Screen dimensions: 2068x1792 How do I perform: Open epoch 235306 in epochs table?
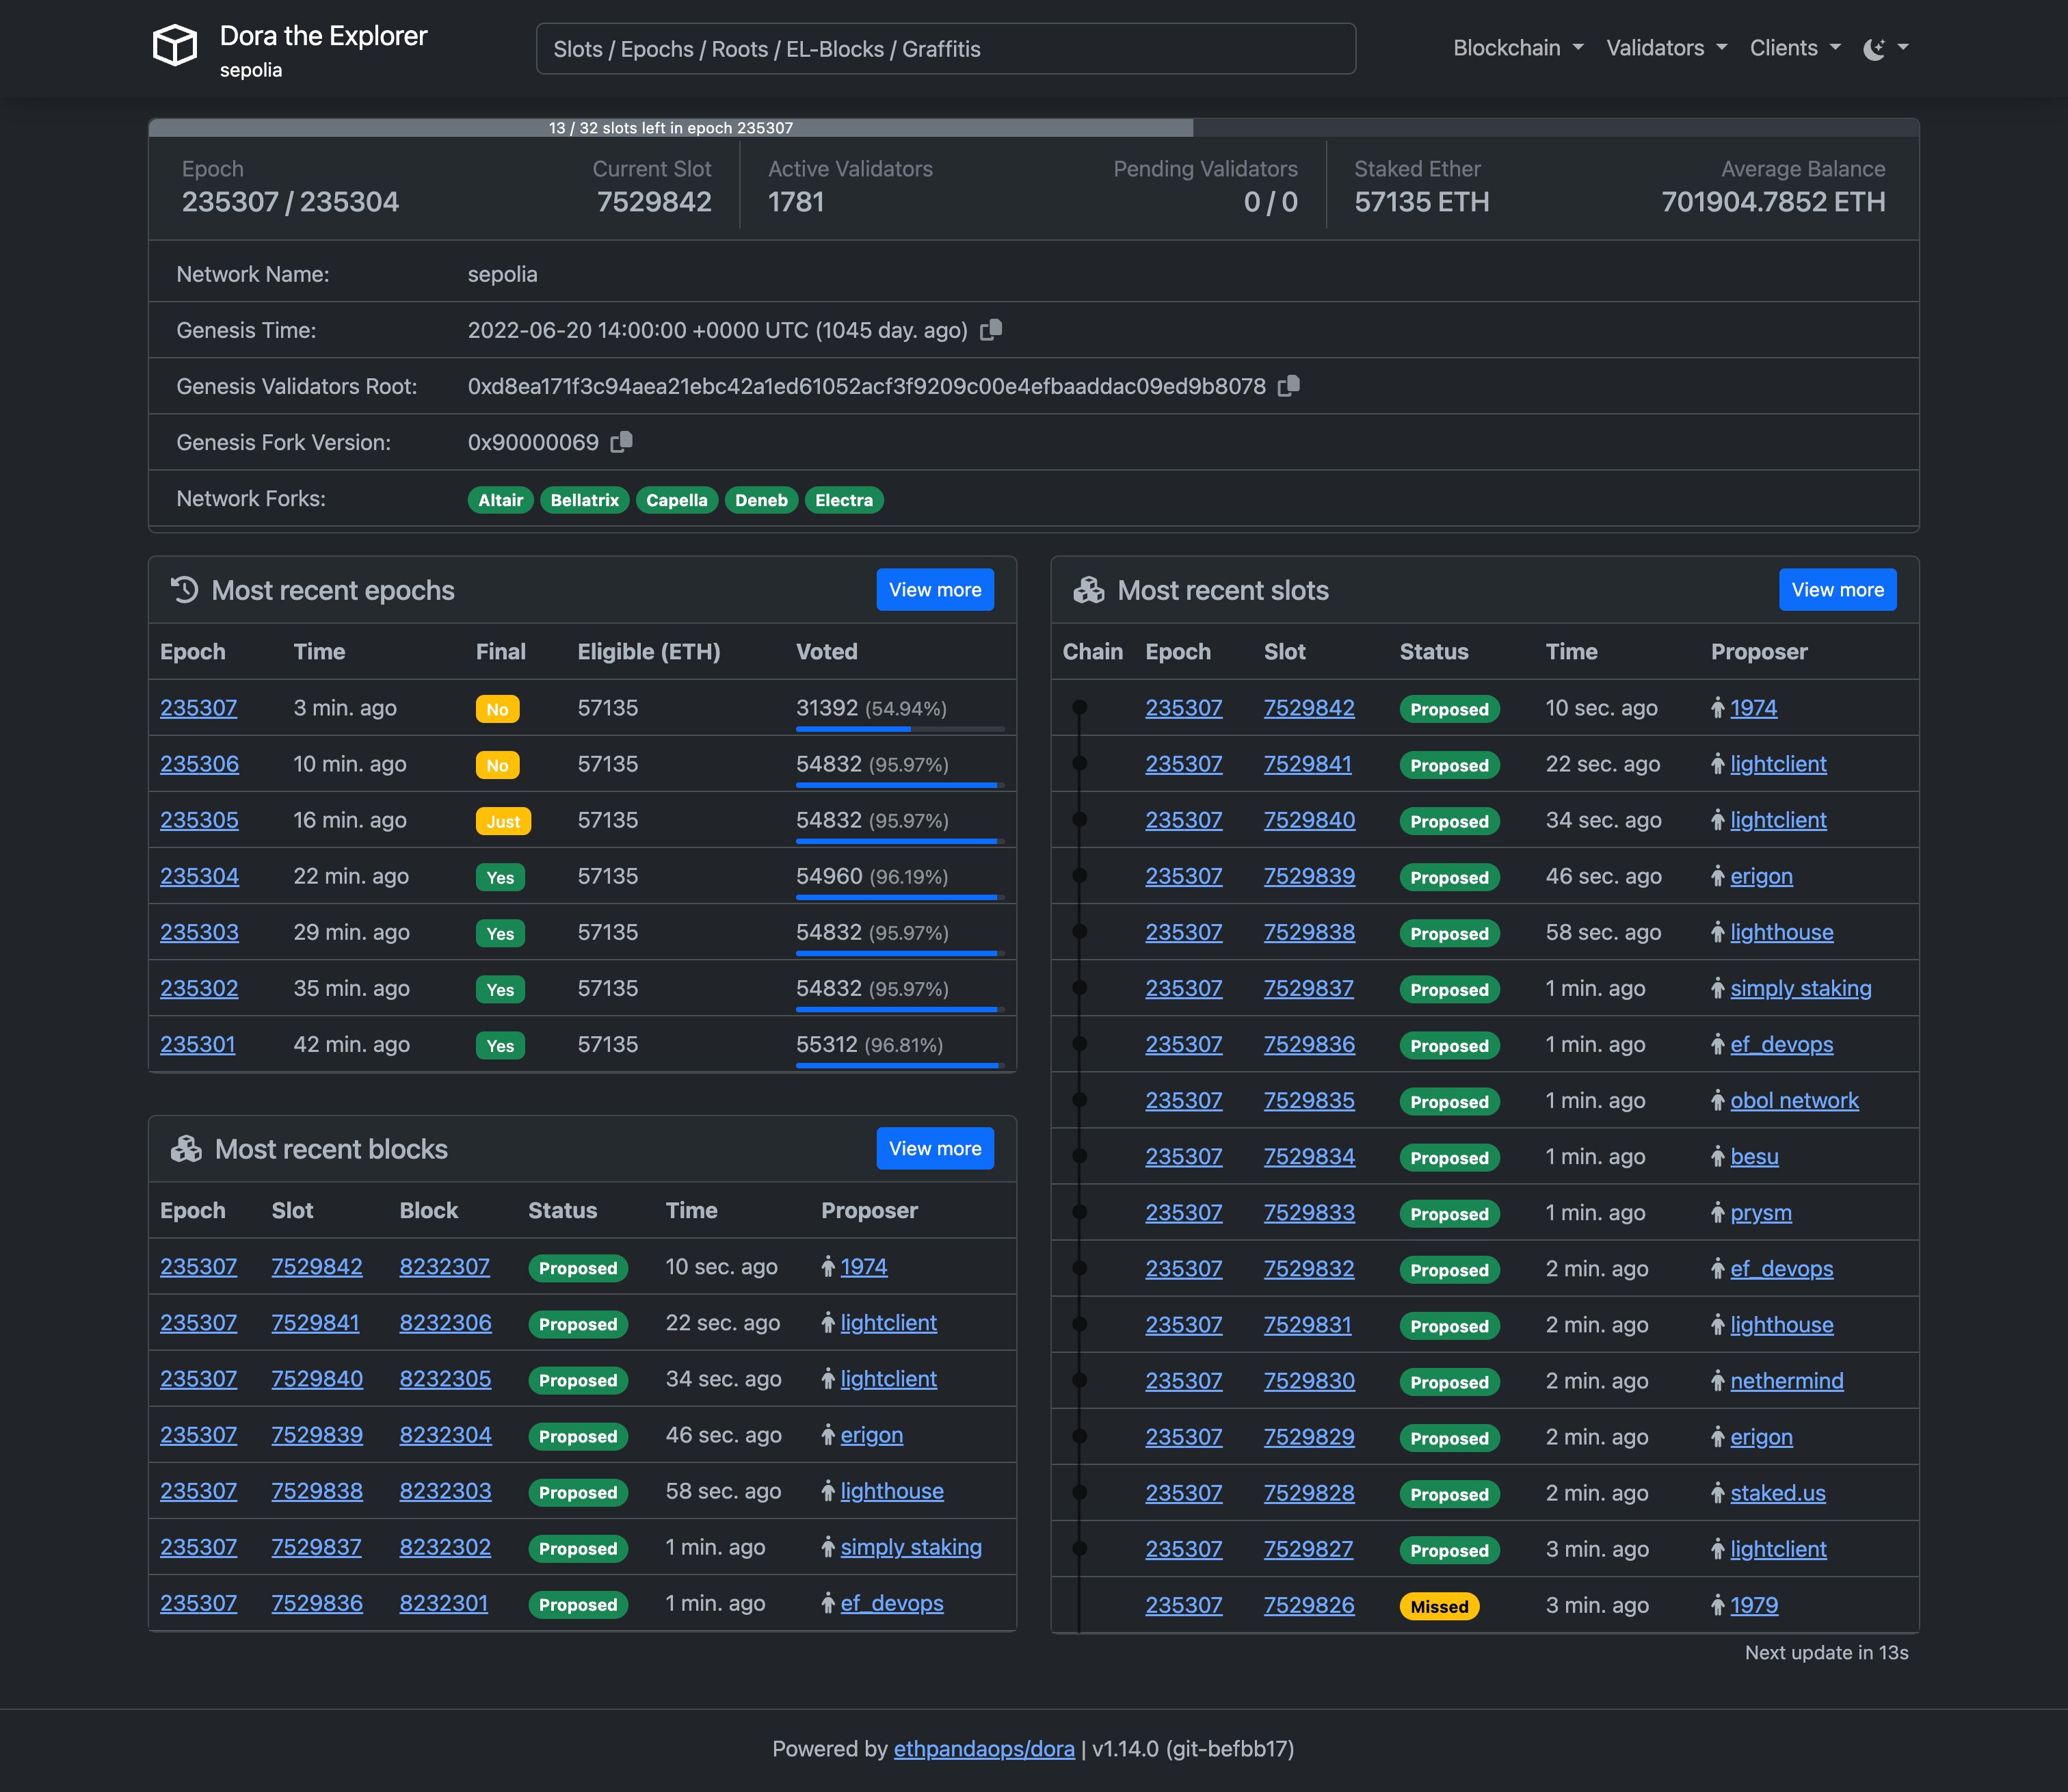199,764
